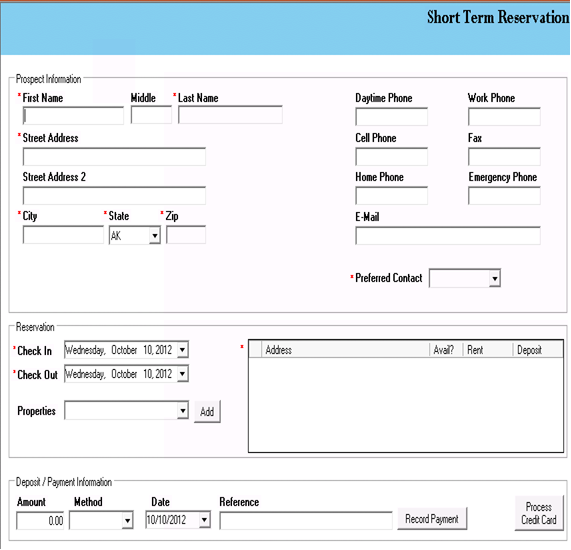Sort by the Address column header
571x550 pixels.
click(x=345, y=350)
